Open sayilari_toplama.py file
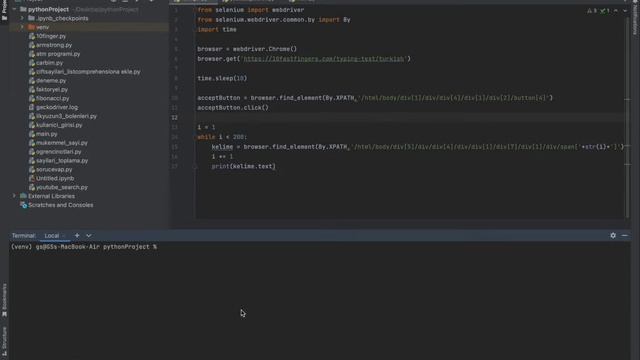The height and width of the screenshot is (360, 640). [x=62, y=161]
